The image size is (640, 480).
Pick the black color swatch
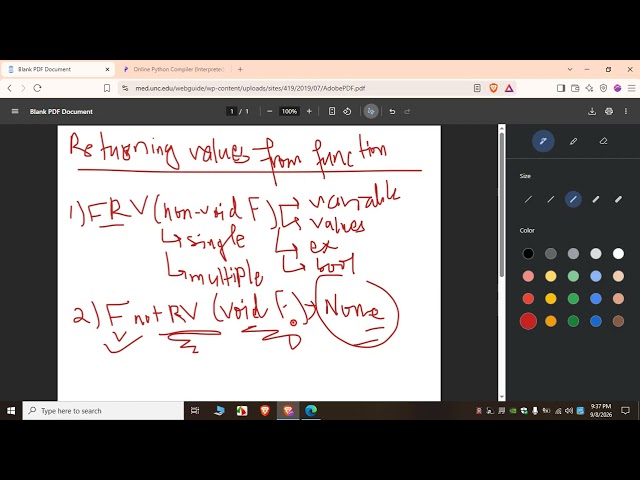coord(528,253)
